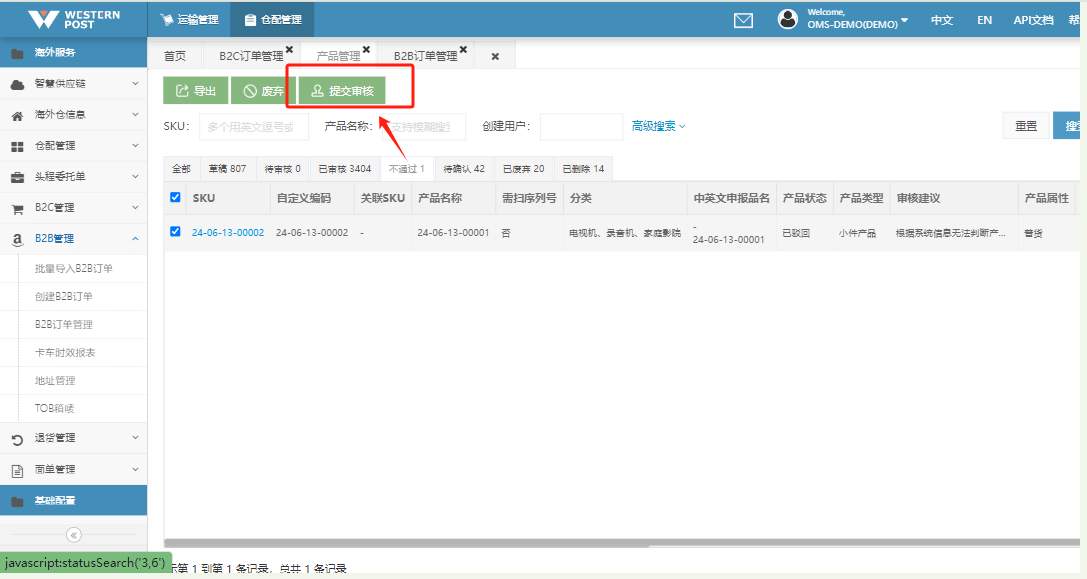Close the B2C订单管理 tab
The image size is (1087, 579).
coord(290,49)
